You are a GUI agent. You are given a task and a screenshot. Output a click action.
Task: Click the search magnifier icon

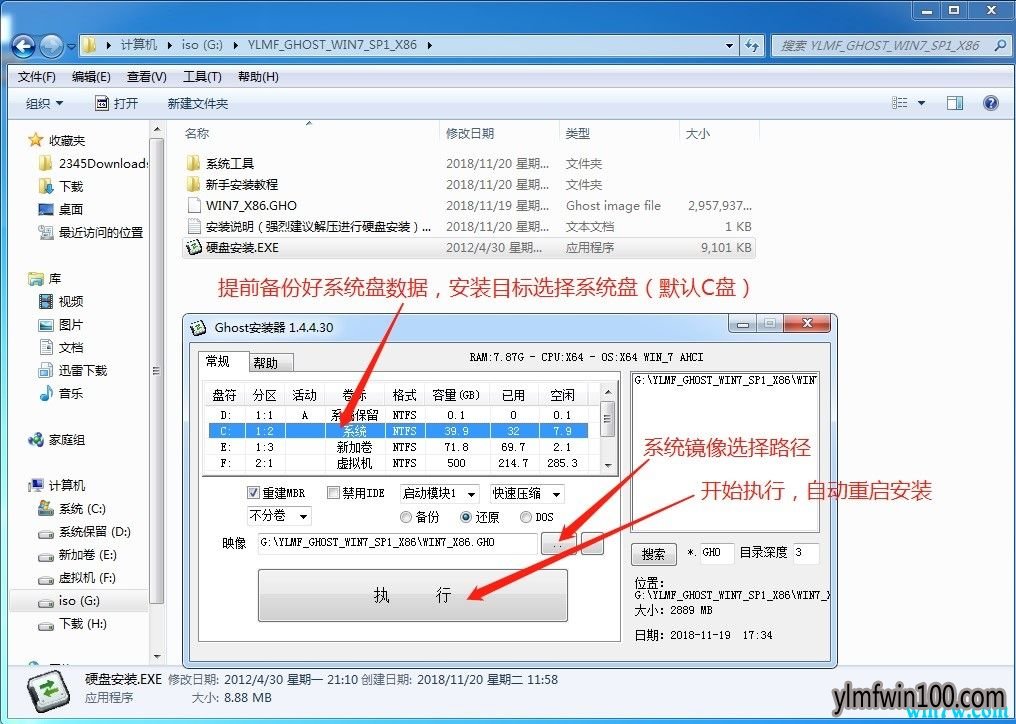pyautogui.click(x=999, y=45)
